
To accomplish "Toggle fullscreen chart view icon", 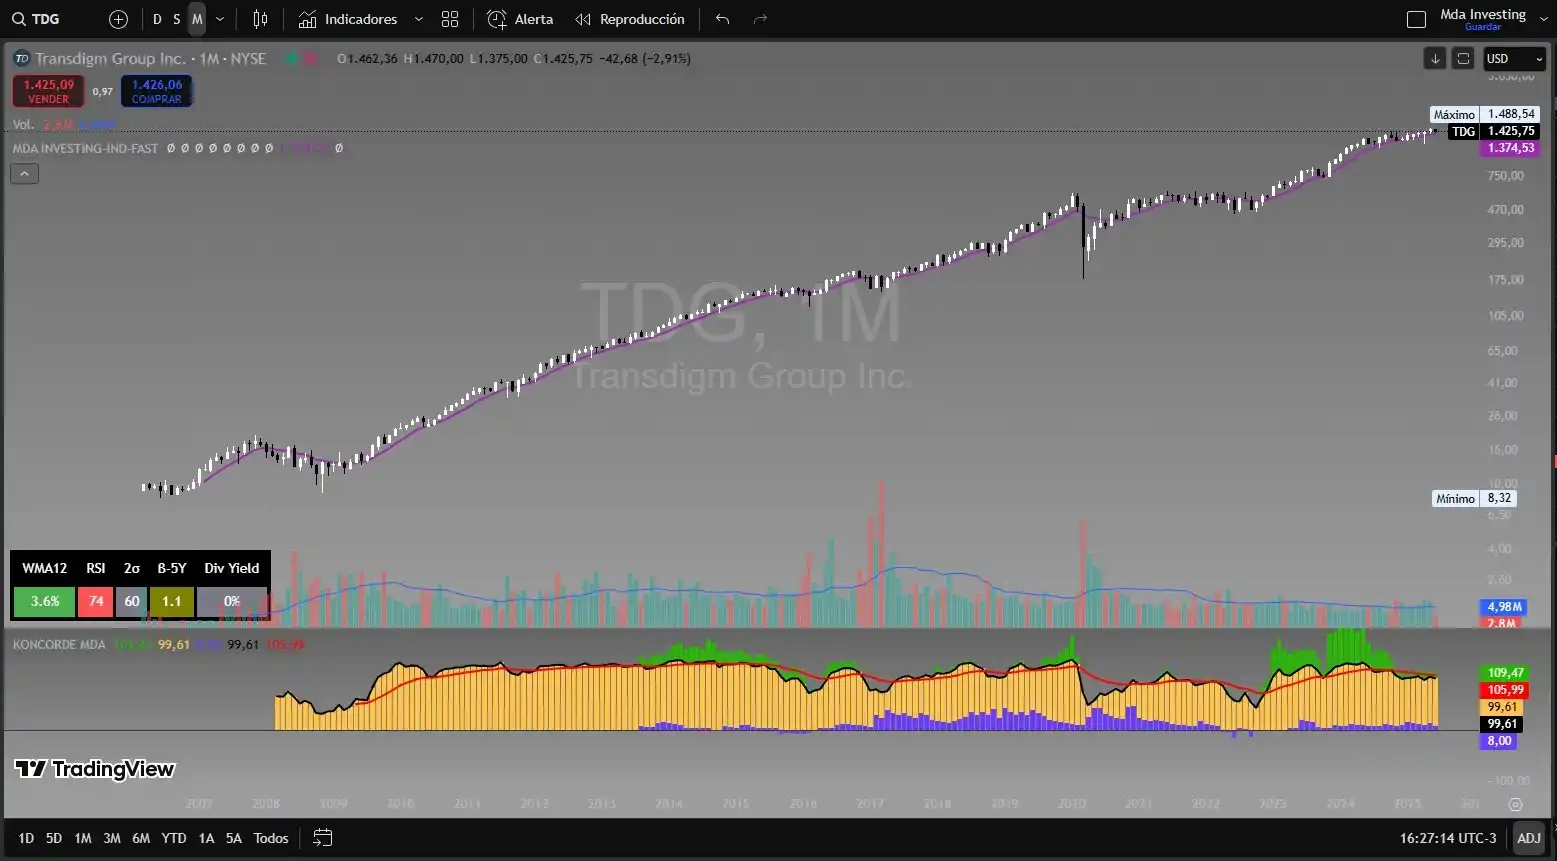I will (x=1463, y=59).
